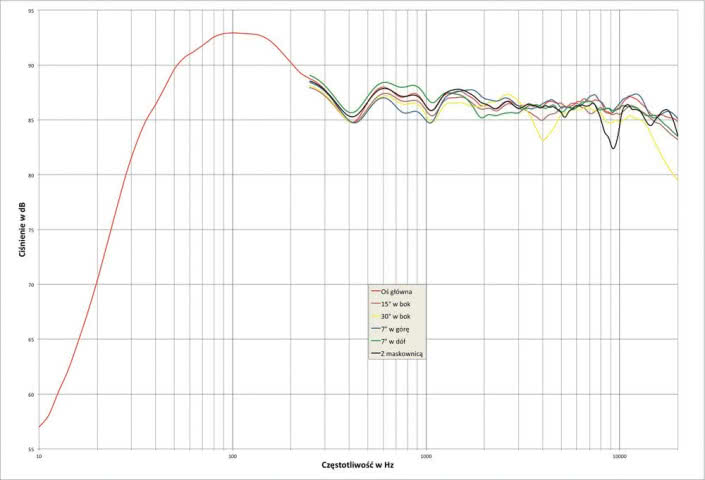705x480 pixels.
Task: Click the 55 label on the vertical axis
Action: pyautogui.click(x=30, y=450)
